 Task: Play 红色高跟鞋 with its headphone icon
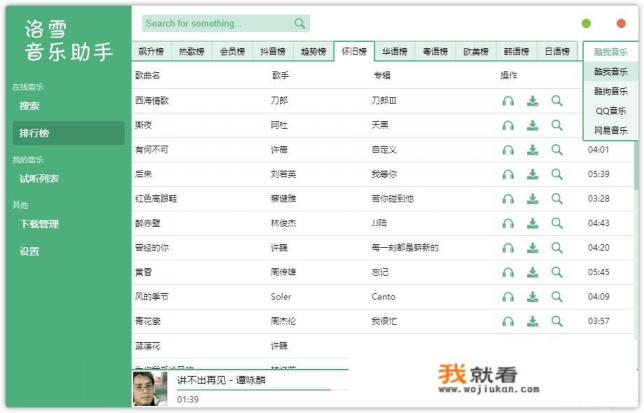pos(508,199)
